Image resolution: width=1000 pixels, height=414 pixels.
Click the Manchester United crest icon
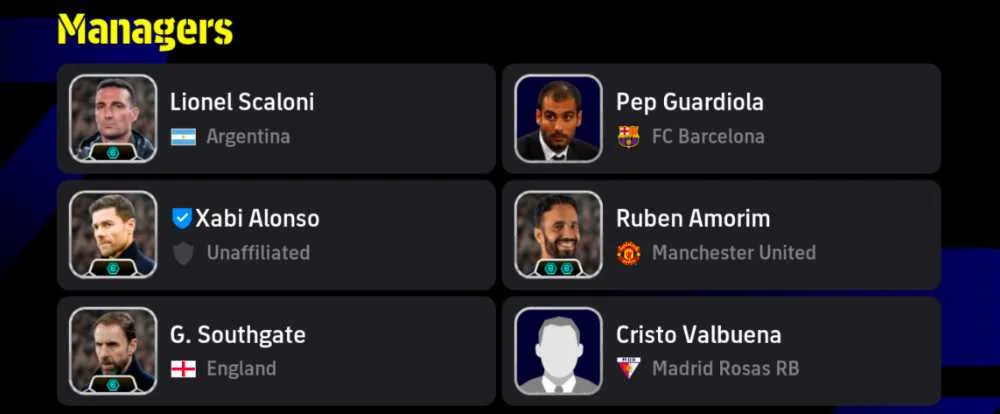[x=628, y=253]
